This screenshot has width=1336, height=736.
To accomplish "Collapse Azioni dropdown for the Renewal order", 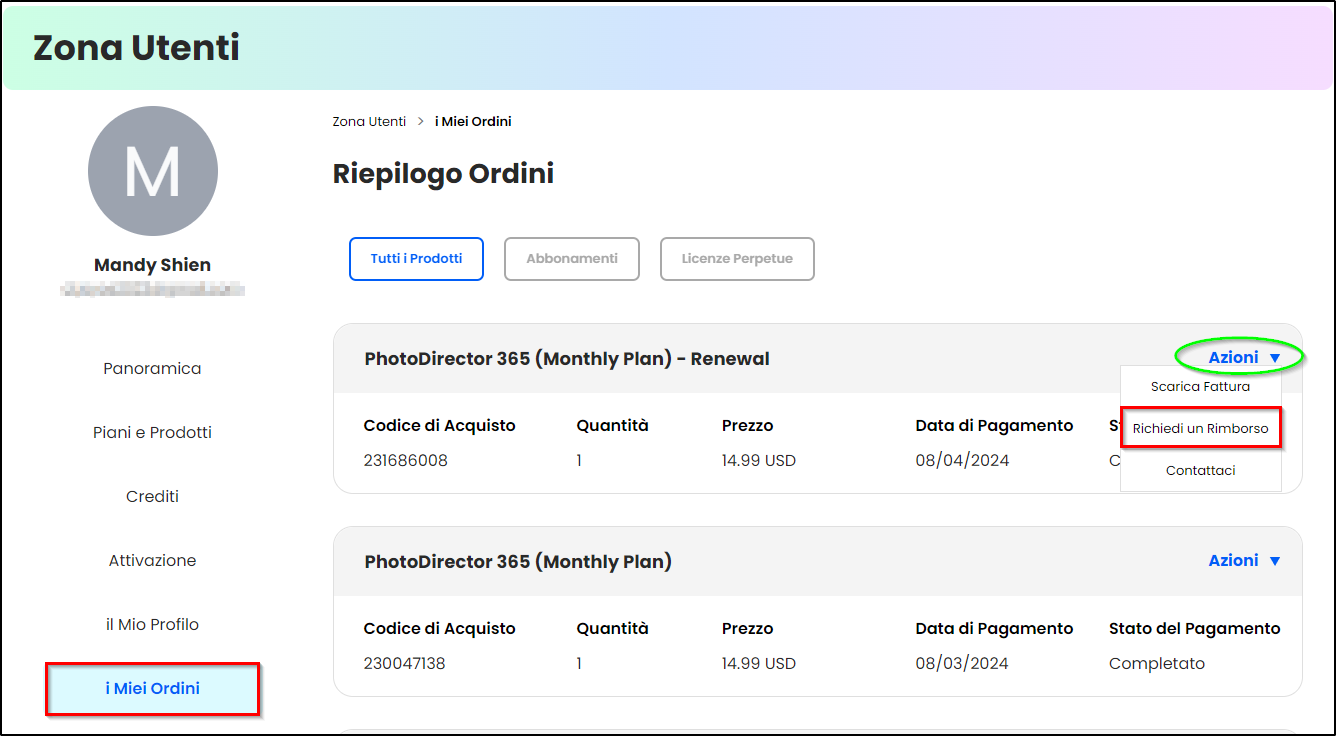I will pos(1243,357).
